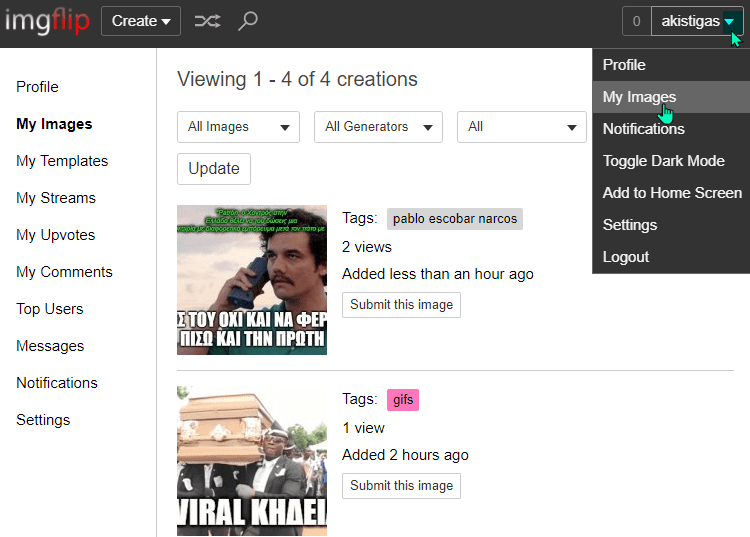The width and height of the screenshot is (750, 537).
Task: Click the shuffle random image icon
Action: tap(207, 21)
